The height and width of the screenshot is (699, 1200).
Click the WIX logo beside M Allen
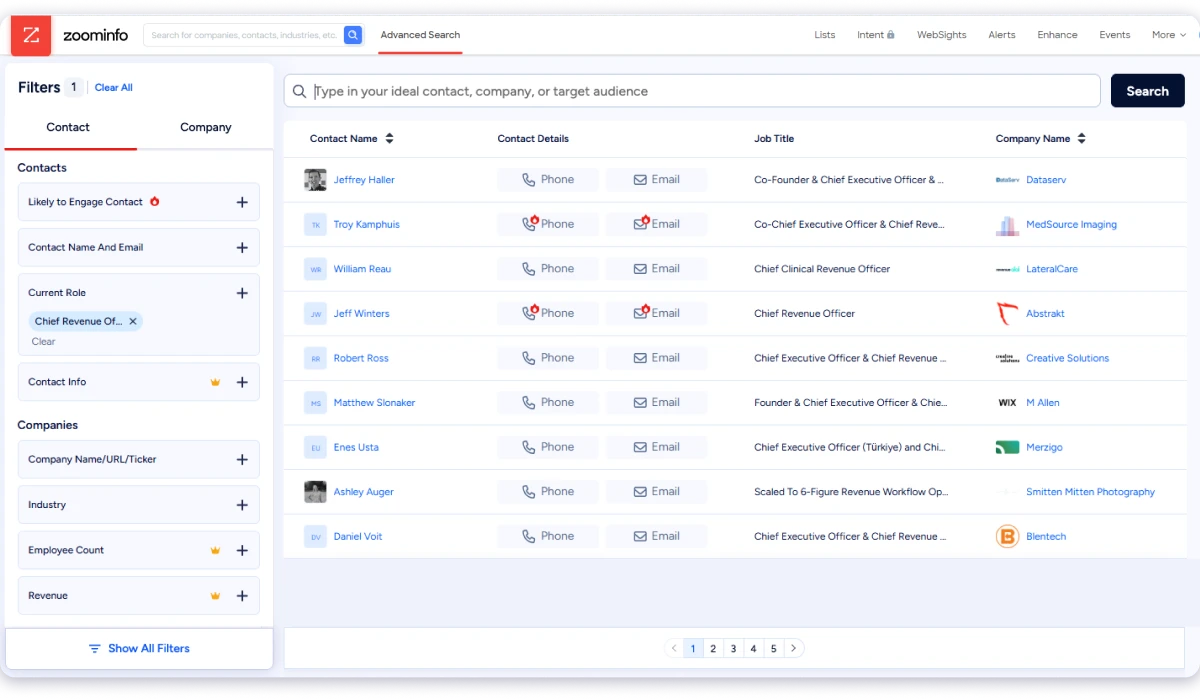coord(1007,403)
